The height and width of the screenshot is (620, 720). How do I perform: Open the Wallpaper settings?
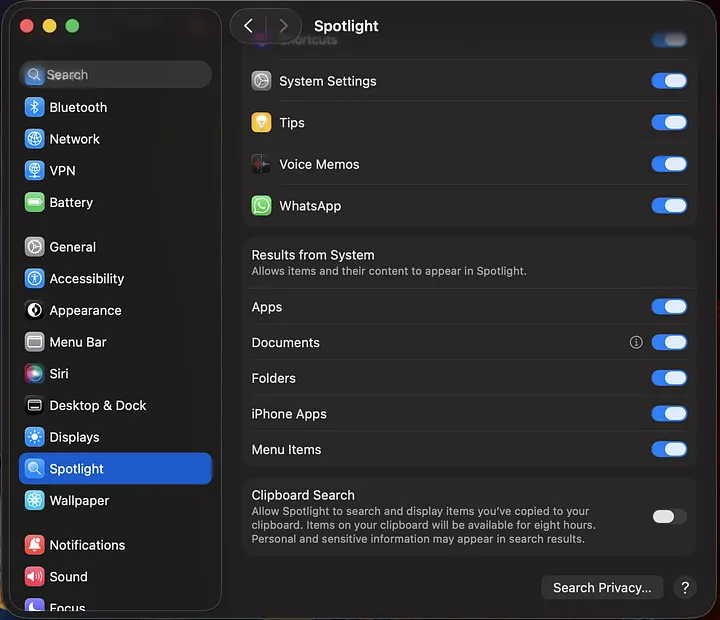[x=115, y=501]
